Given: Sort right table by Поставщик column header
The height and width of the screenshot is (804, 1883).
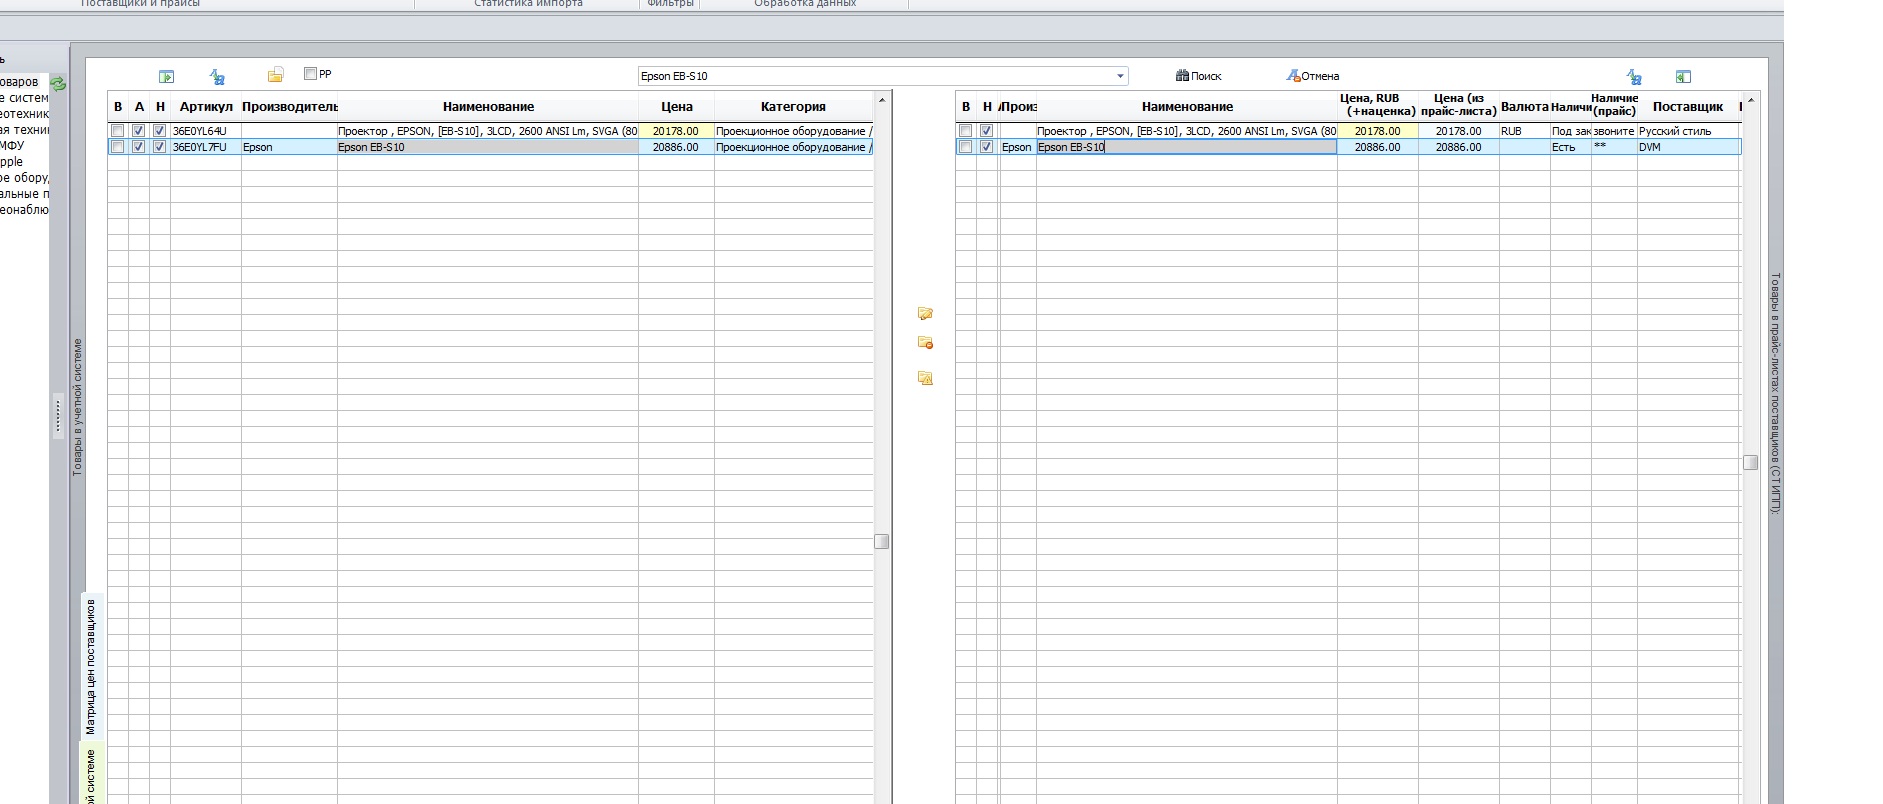Looking at the screenshot, I should [1687, 107].
